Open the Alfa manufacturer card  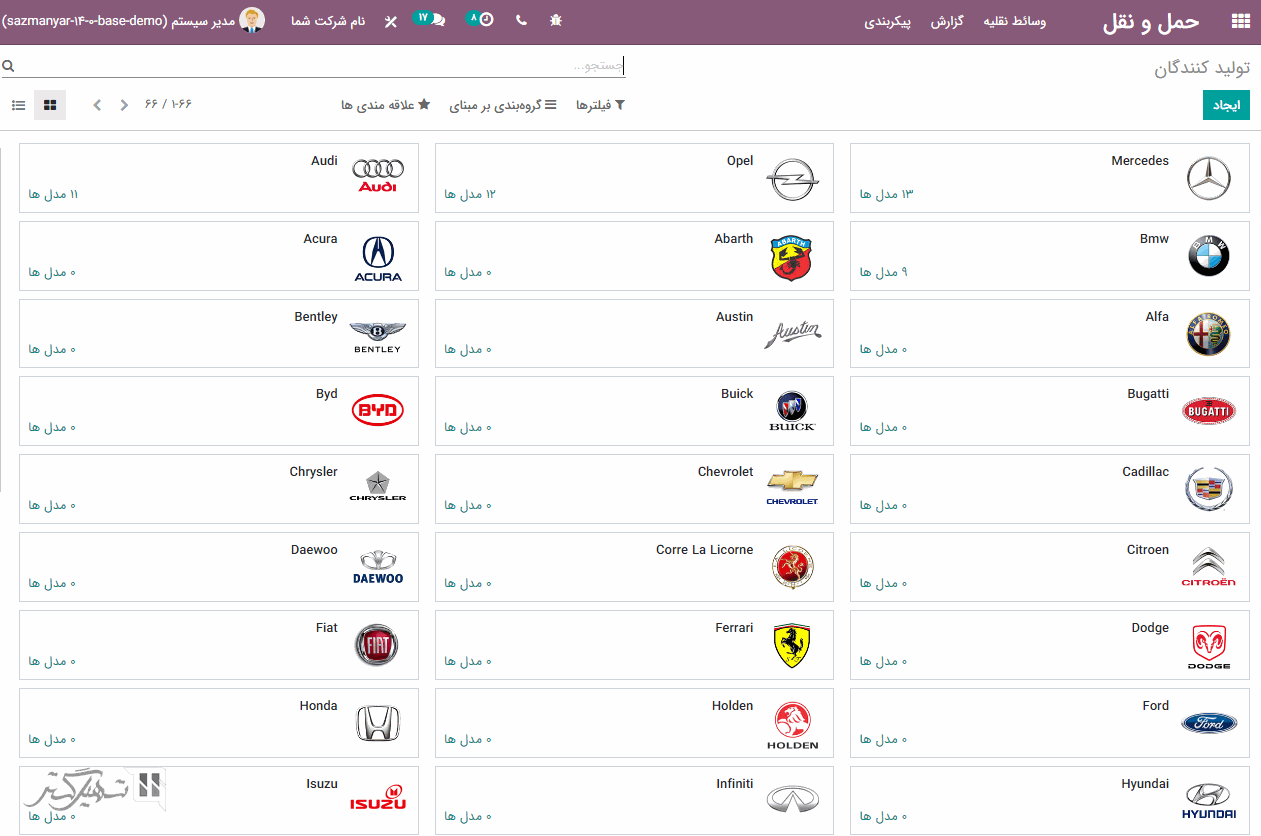[x=1050, y=334]
